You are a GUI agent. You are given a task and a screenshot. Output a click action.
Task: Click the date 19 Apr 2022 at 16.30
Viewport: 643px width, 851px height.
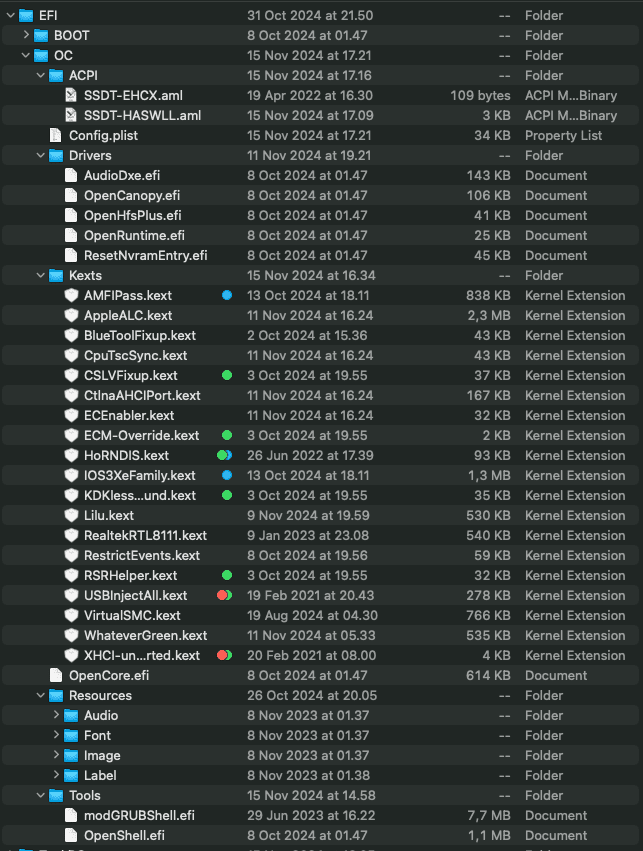point(310,96)
